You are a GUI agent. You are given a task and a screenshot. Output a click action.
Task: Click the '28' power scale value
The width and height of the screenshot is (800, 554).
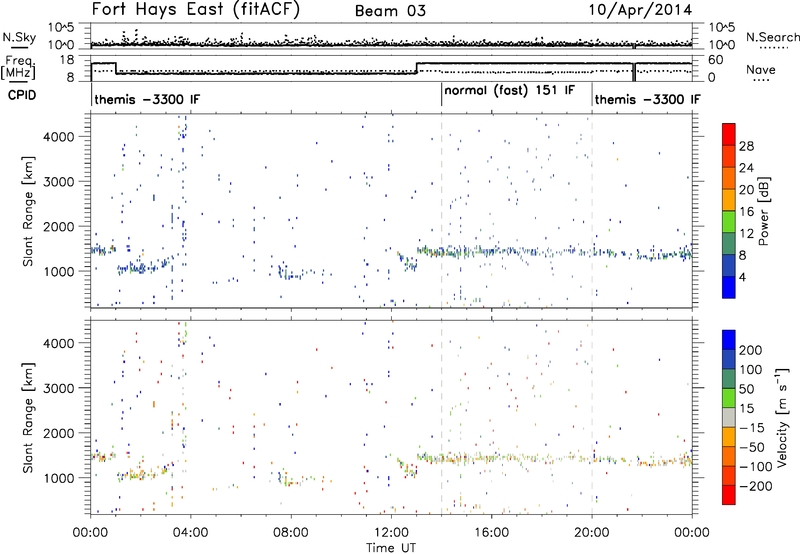click(x=746, y=146)
